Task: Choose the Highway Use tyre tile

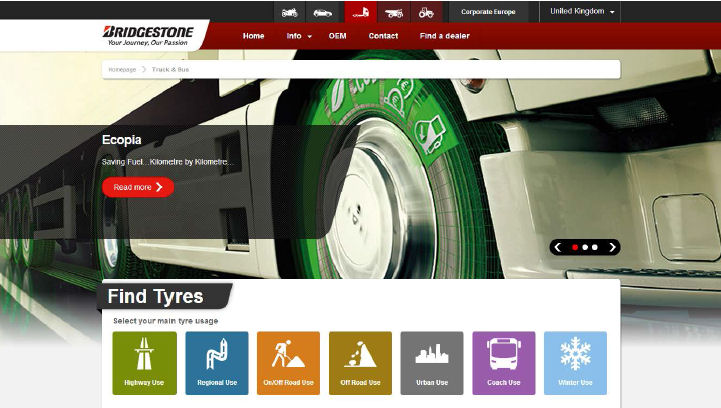Action: pyautogui.click(x=144, y=363)
